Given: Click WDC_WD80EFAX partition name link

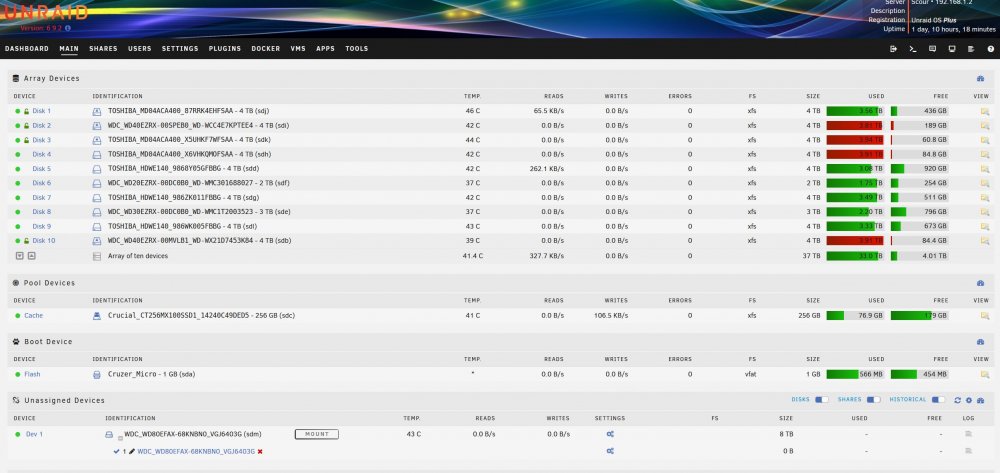Looking at the screenshot, I should 196,451.
